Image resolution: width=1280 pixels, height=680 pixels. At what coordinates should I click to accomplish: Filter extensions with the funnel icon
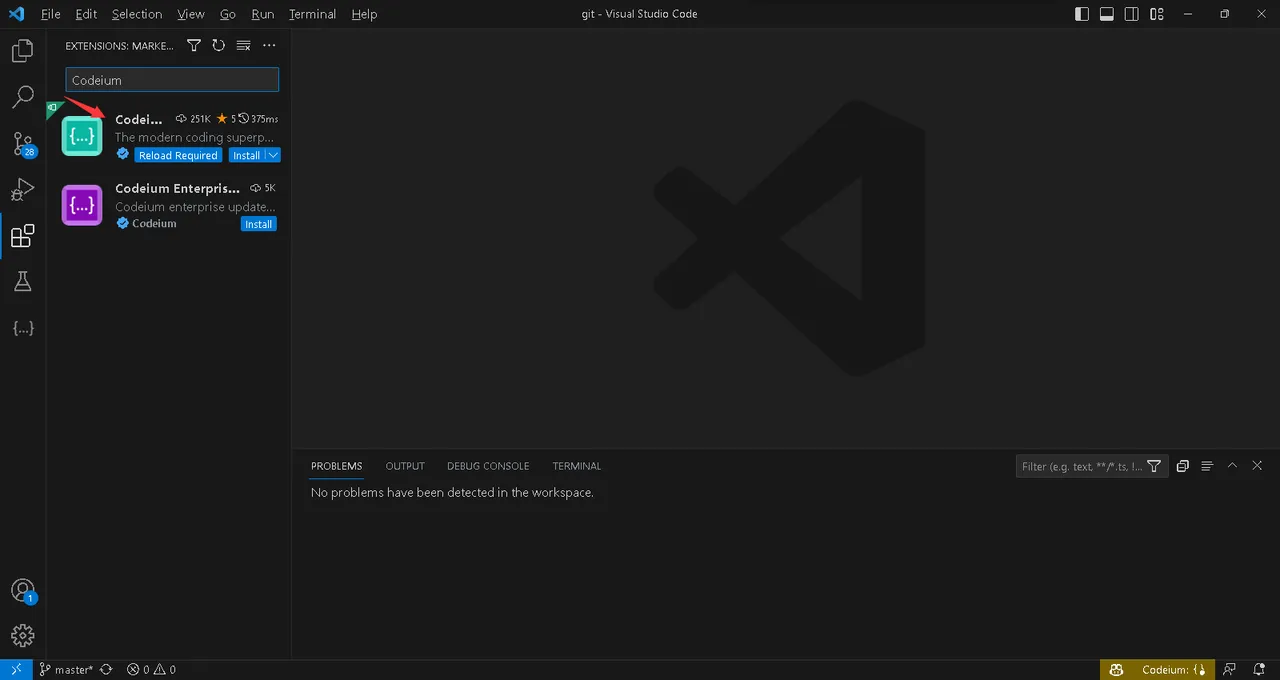pos(194,45)
